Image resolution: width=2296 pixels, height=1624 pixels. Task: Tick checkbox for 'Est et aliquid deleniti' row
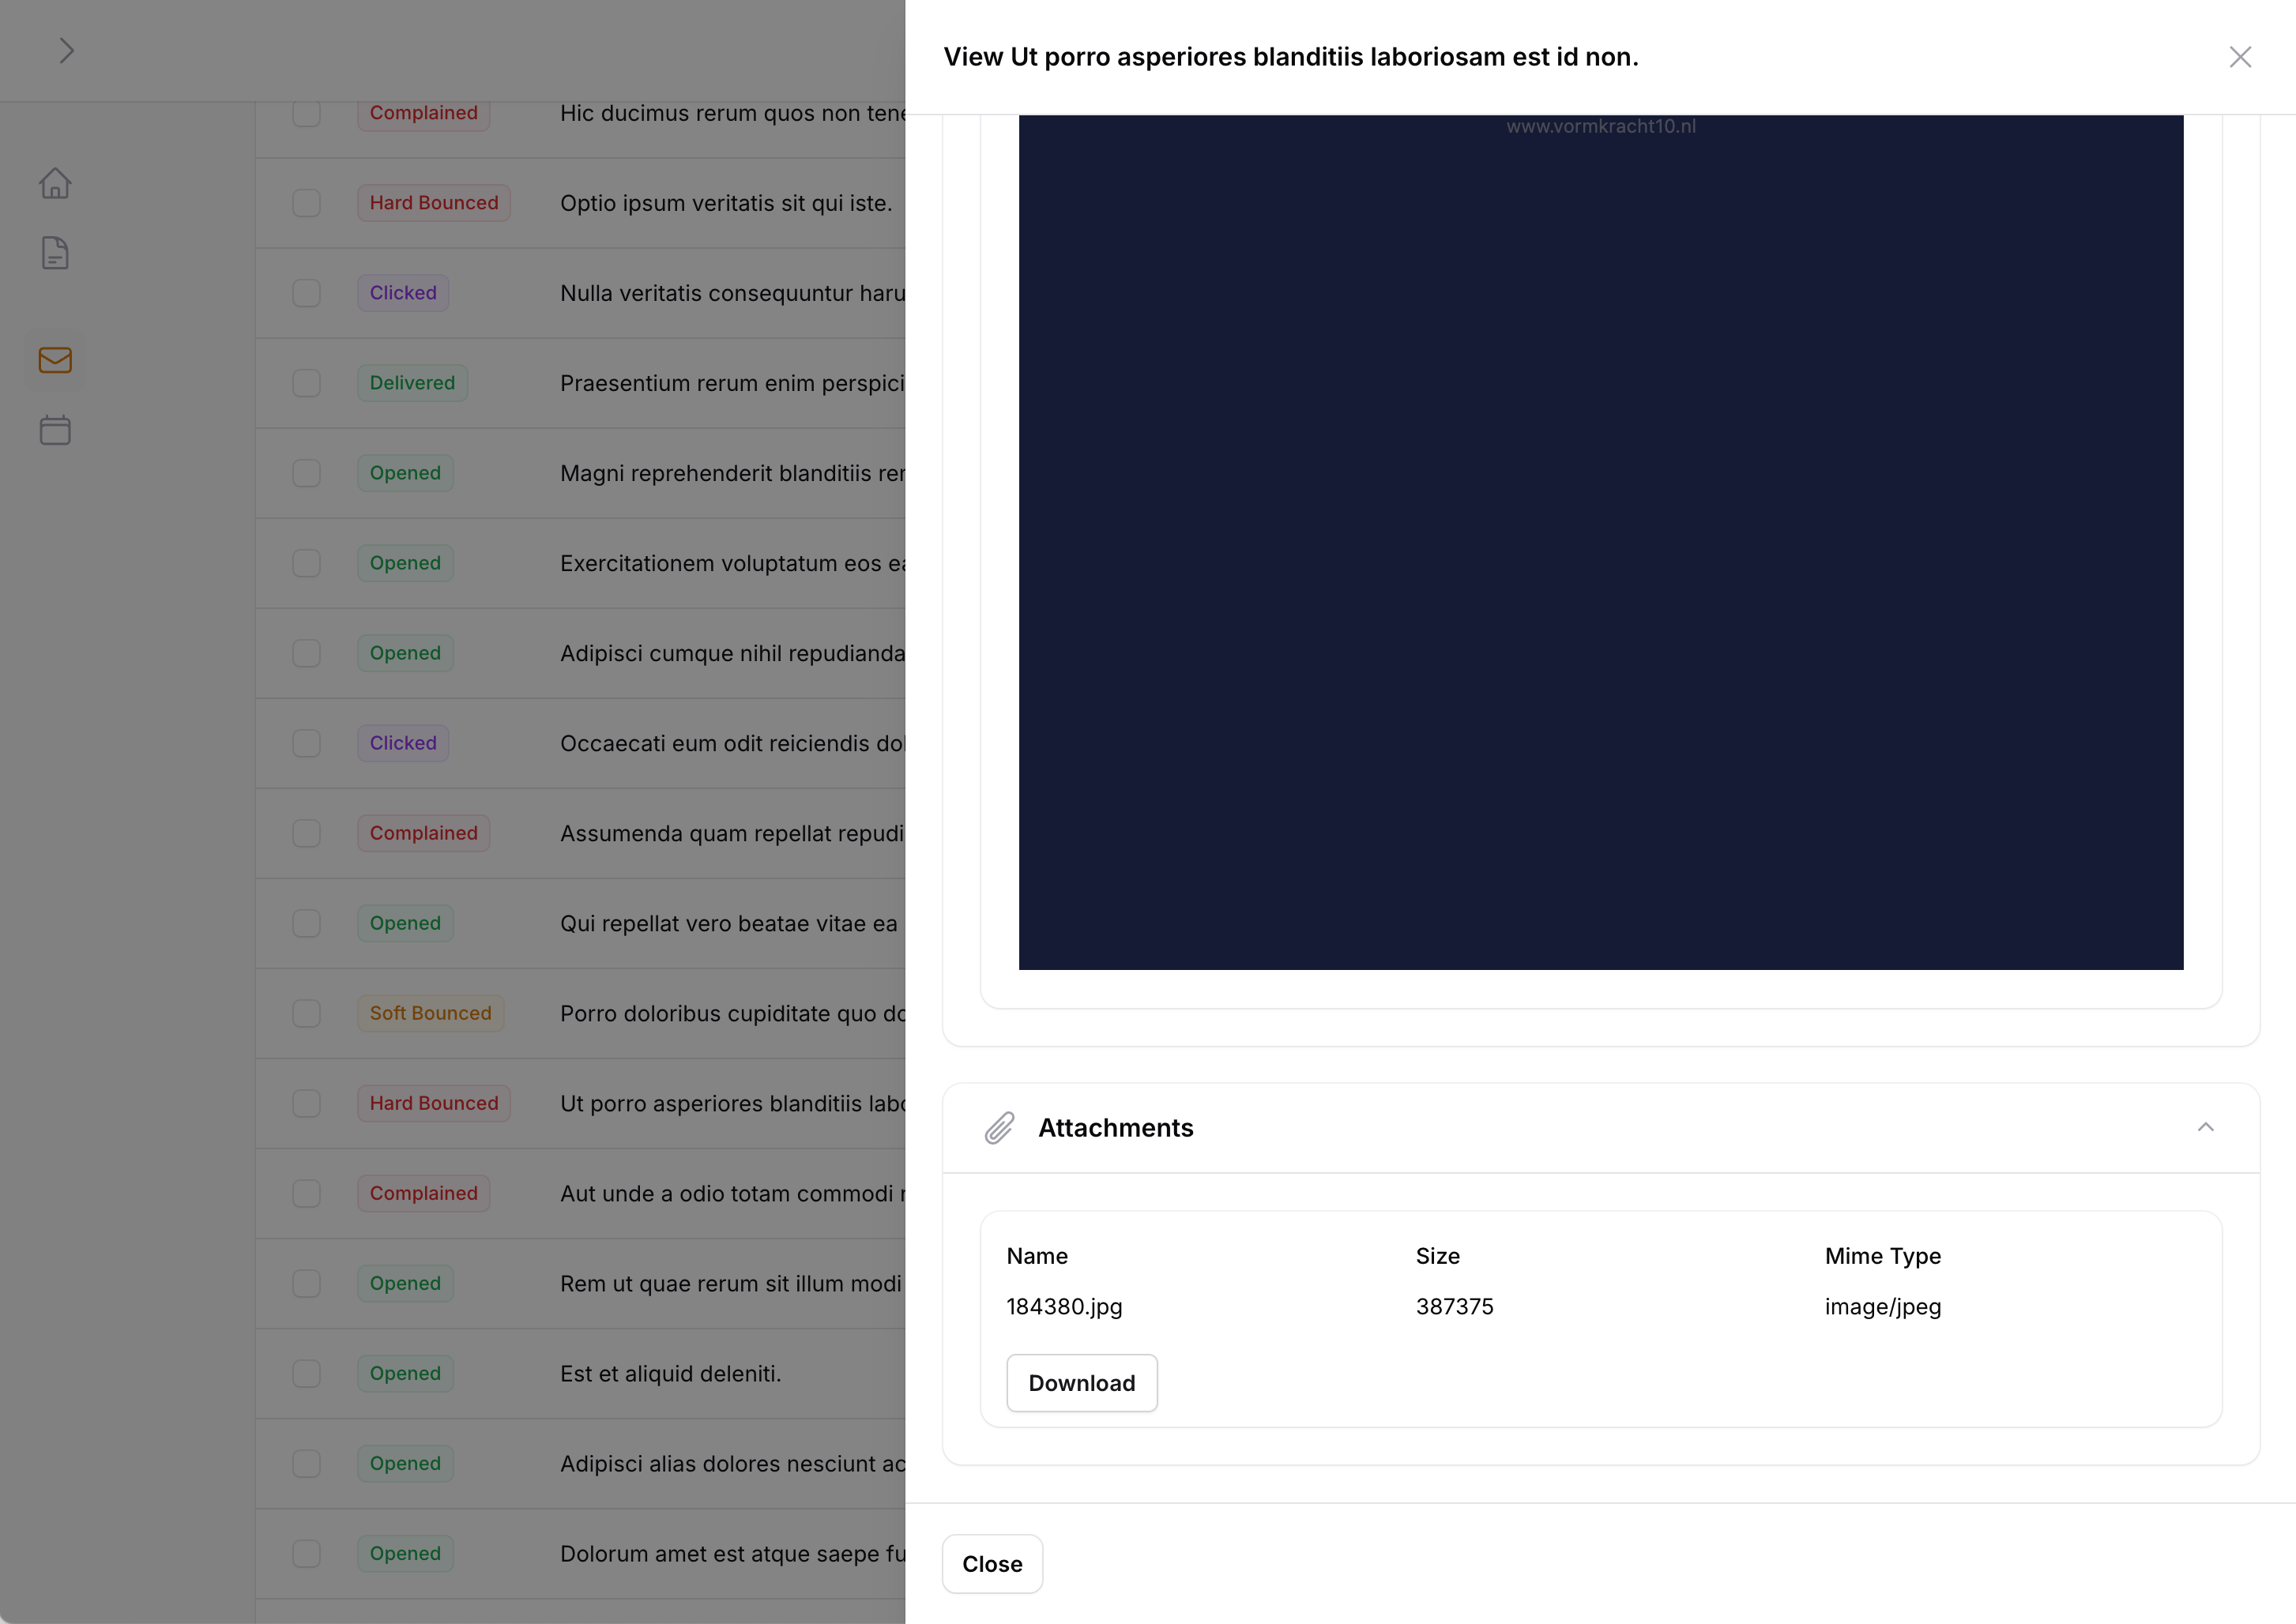point(306,1373)
